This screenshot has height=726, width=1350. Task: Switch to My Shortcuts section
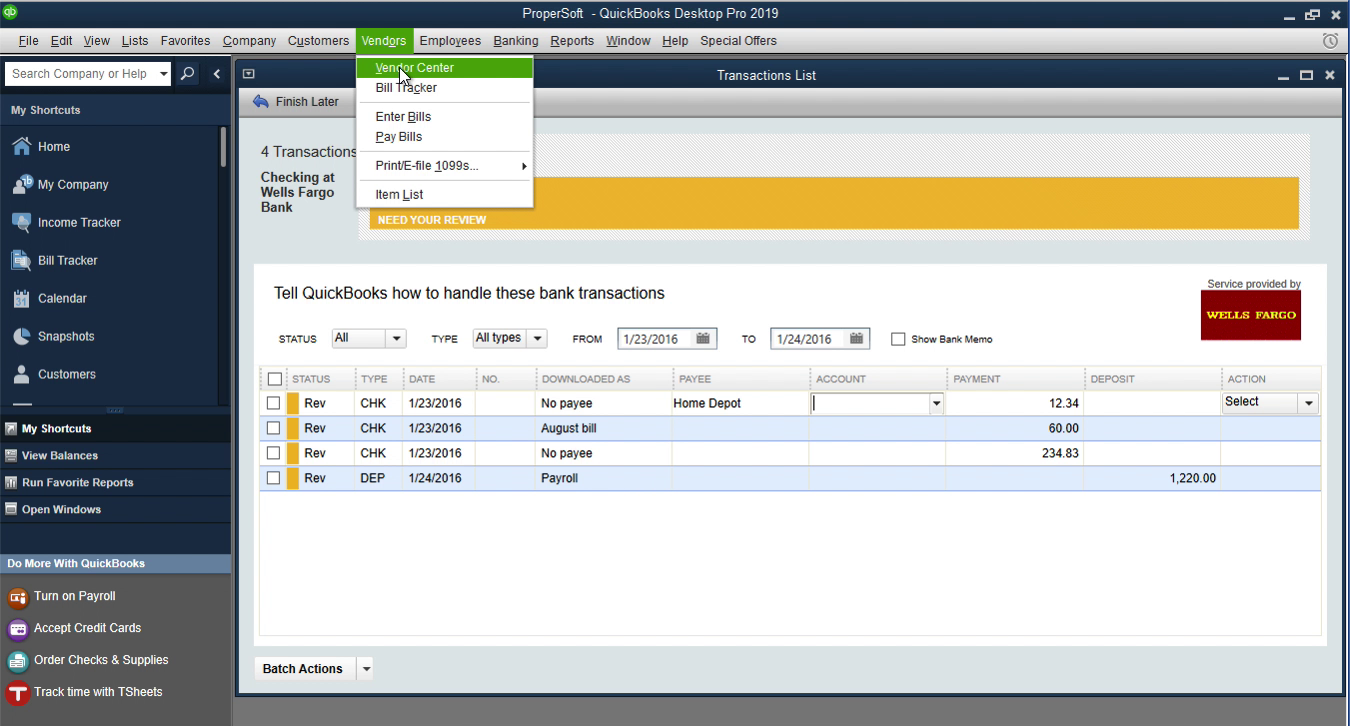(x=115, y=429)
